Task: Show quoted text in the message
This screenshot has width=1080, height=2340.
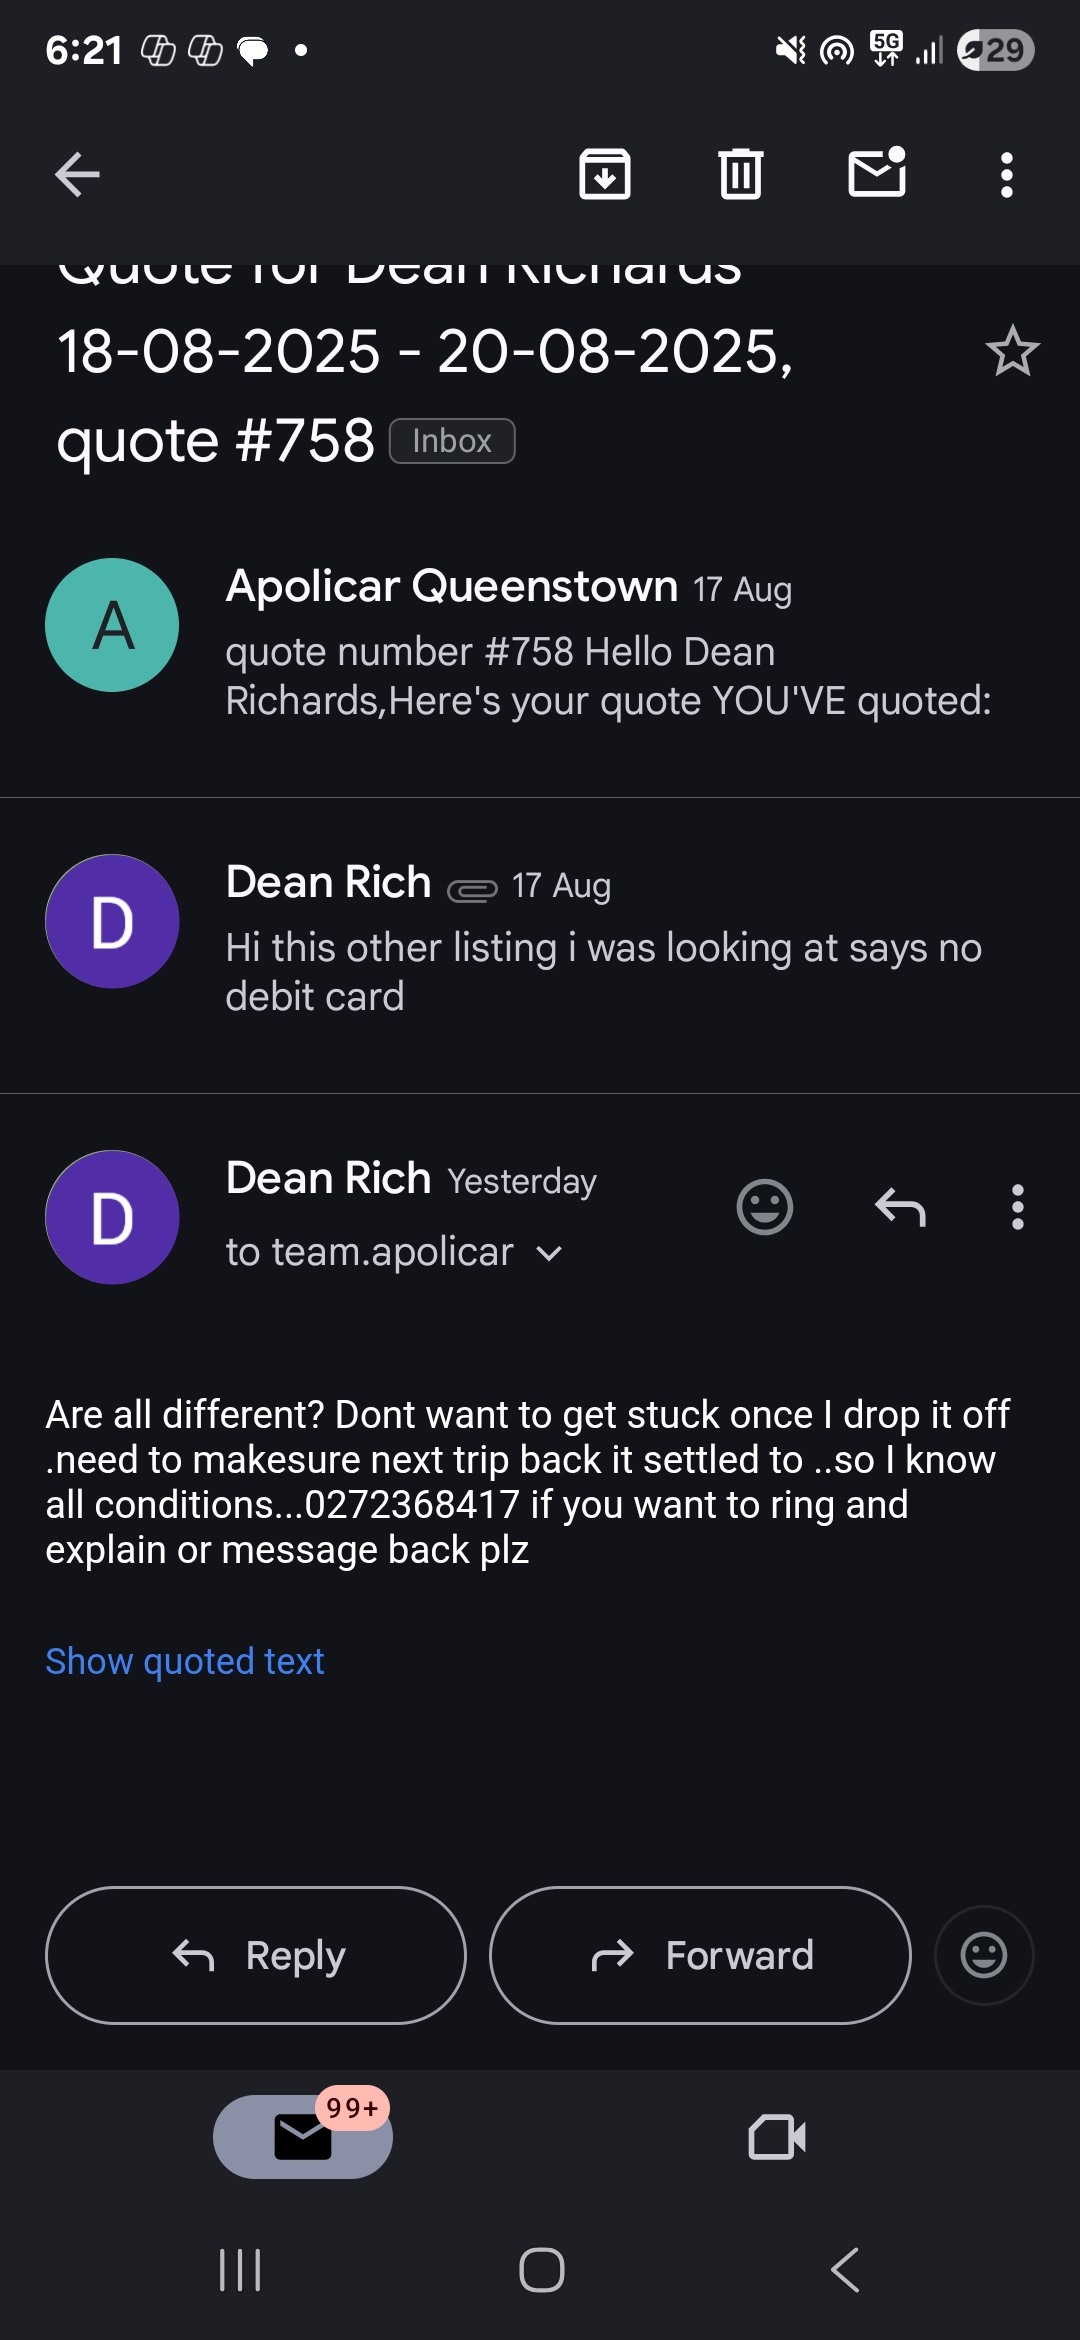Action: point(185,1661)
